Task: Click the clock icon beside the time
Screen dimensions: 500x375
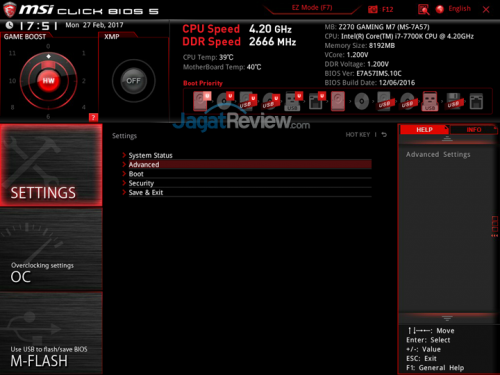Action: 9,25
